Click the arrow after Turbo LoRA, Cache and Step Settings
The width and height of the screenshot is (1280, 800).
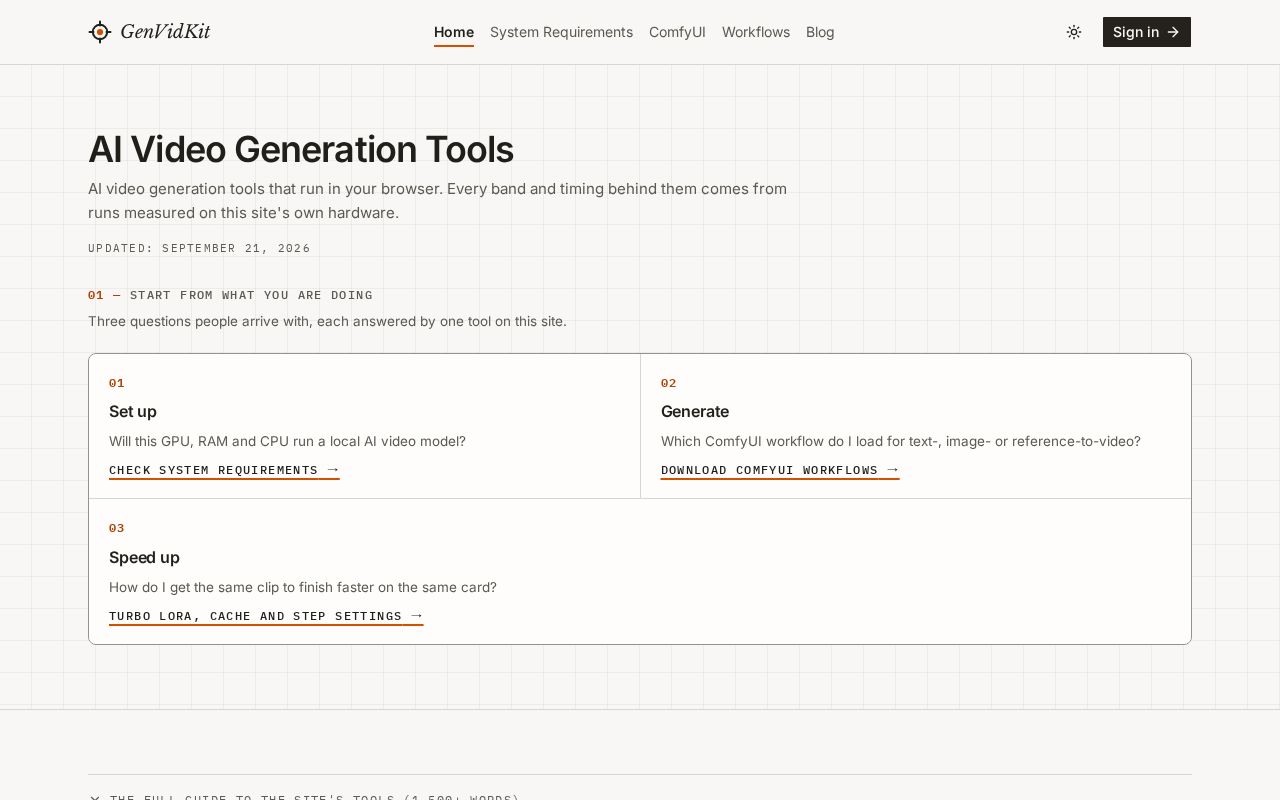(417, 616)
